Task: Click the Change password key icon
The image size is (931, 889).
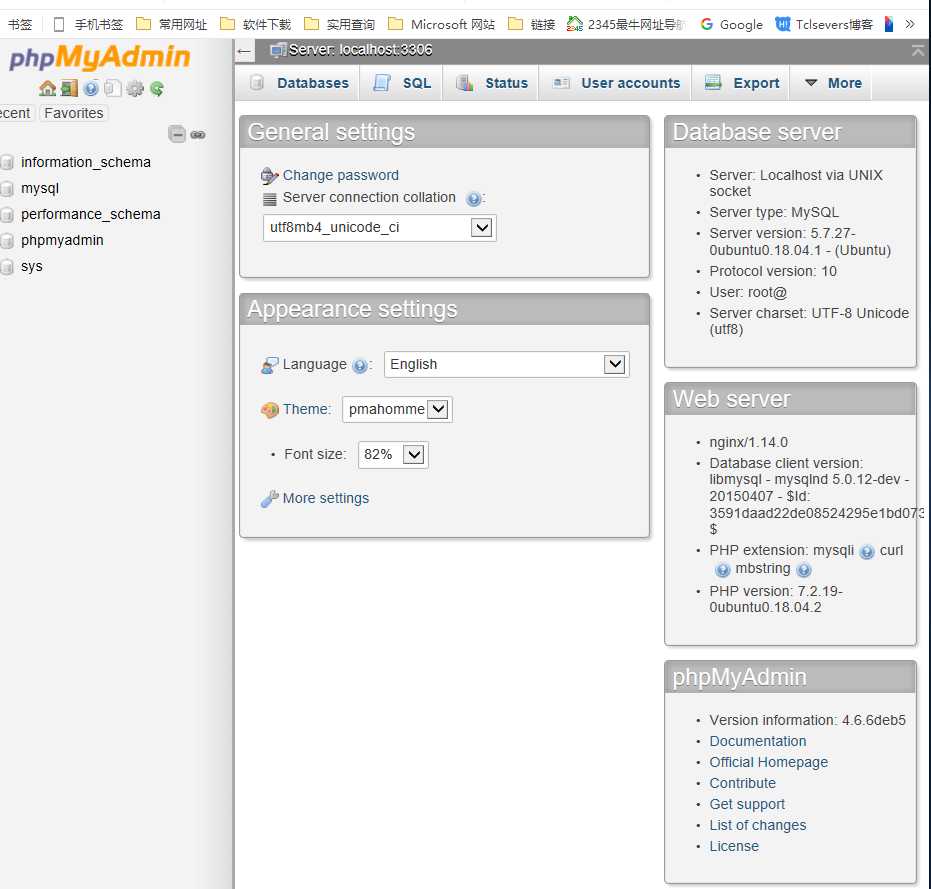Action: pos(270,176)
